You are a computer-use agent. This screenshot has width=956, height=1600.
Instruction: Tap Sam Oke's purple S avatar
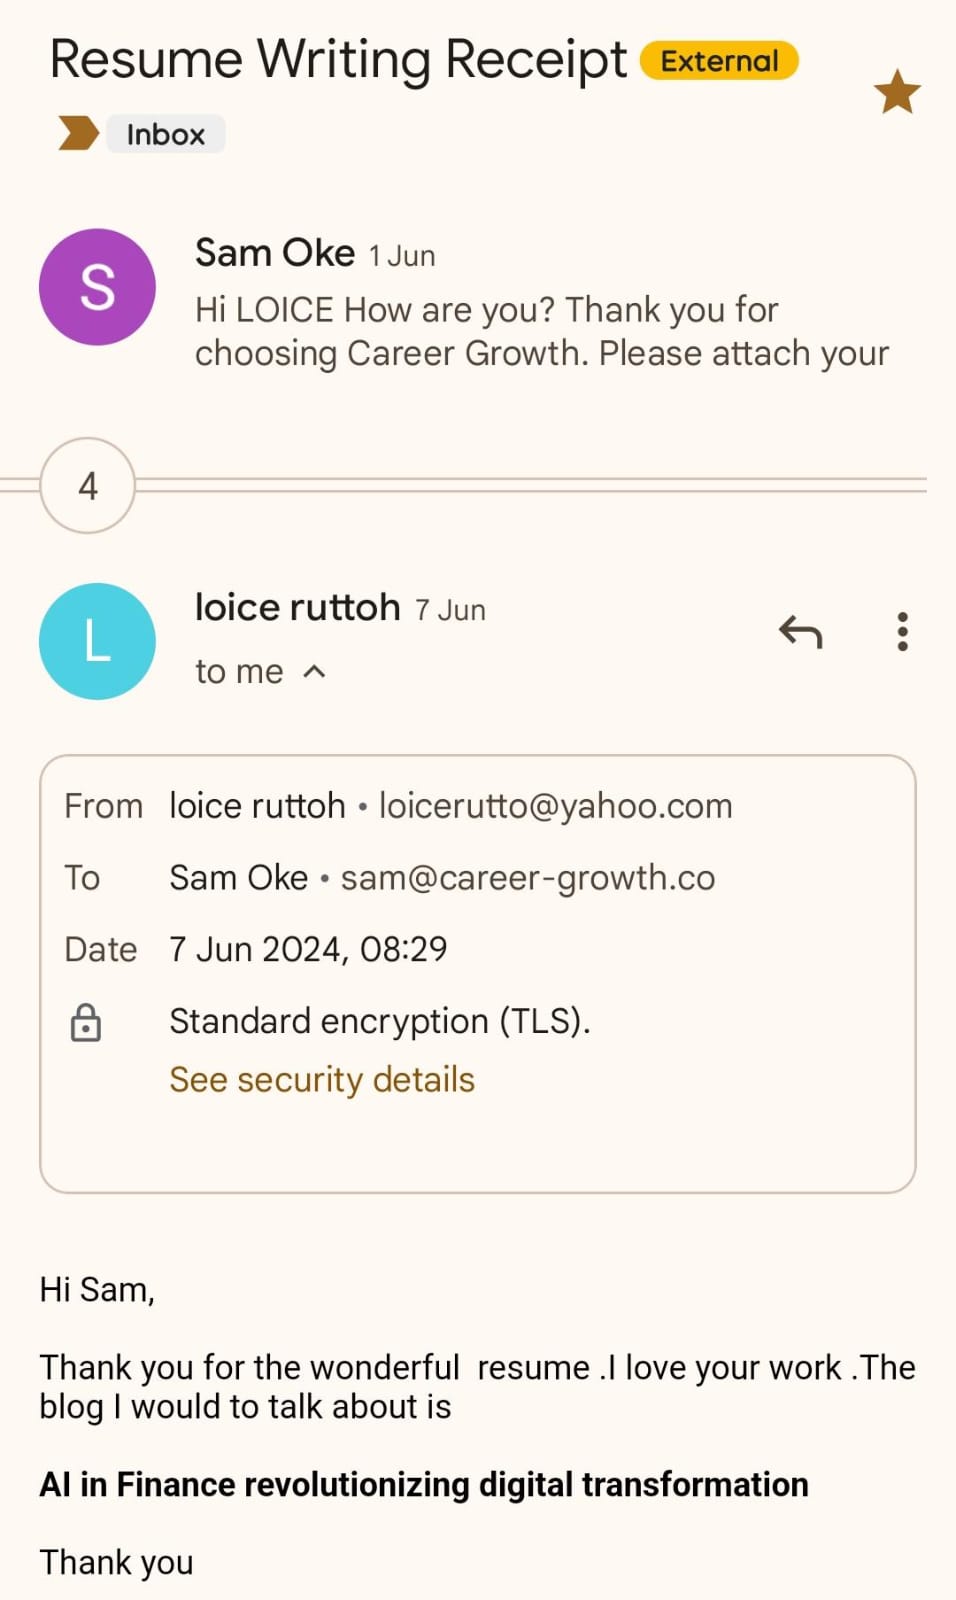pyautogui.click(x=97, y=288)
